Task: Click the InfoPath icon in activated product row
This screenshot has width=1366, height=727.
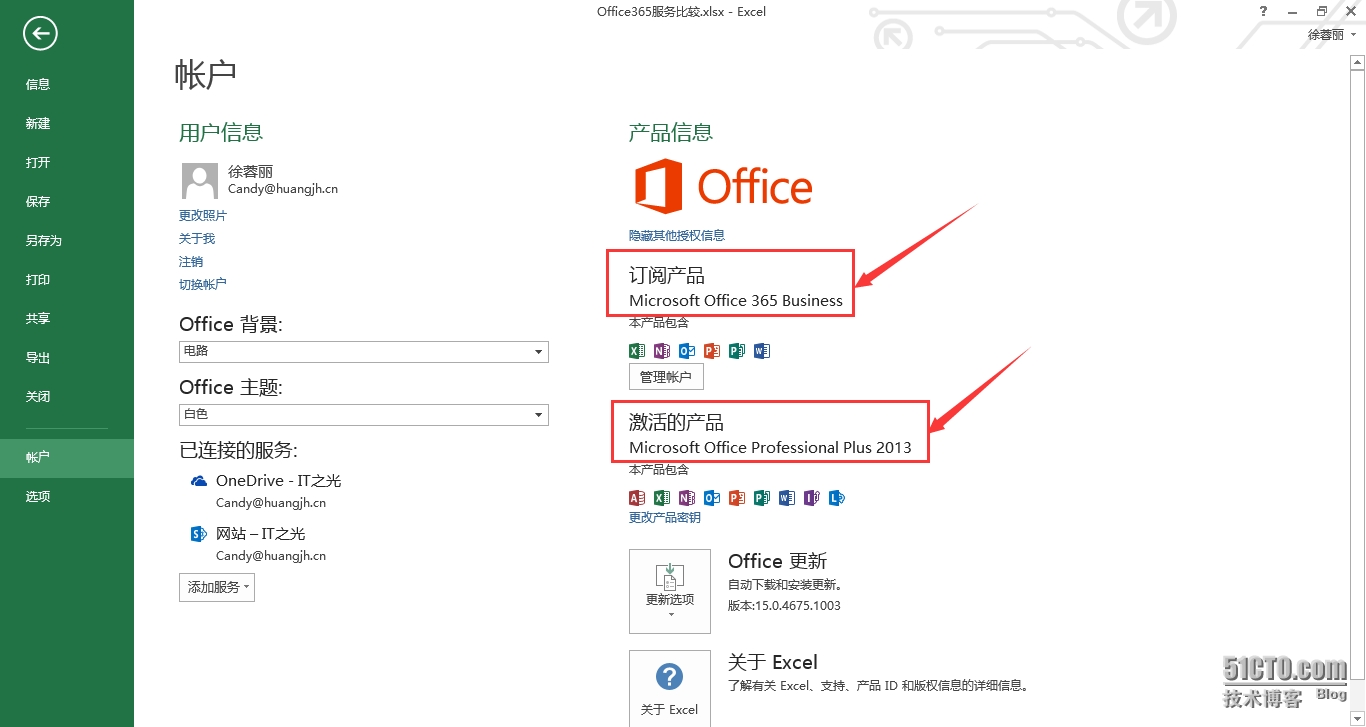Action: click(x=811, y=498)
